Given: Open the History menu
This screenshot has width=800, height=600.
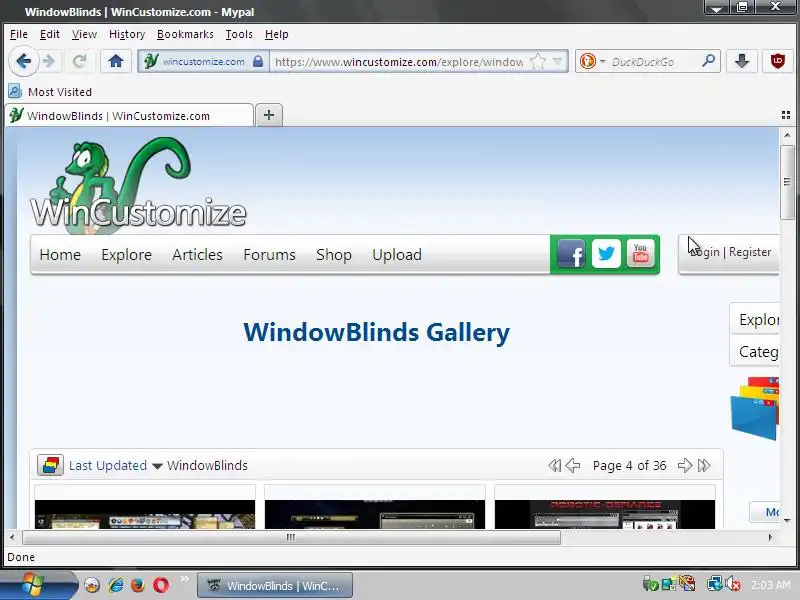Looking at the screenshot, I should pyautogui.click(x=127, y=34).
